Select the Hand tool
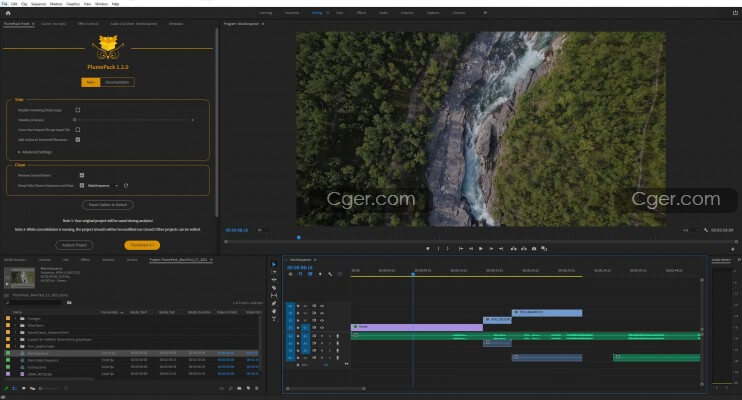 tap(274, 311)
